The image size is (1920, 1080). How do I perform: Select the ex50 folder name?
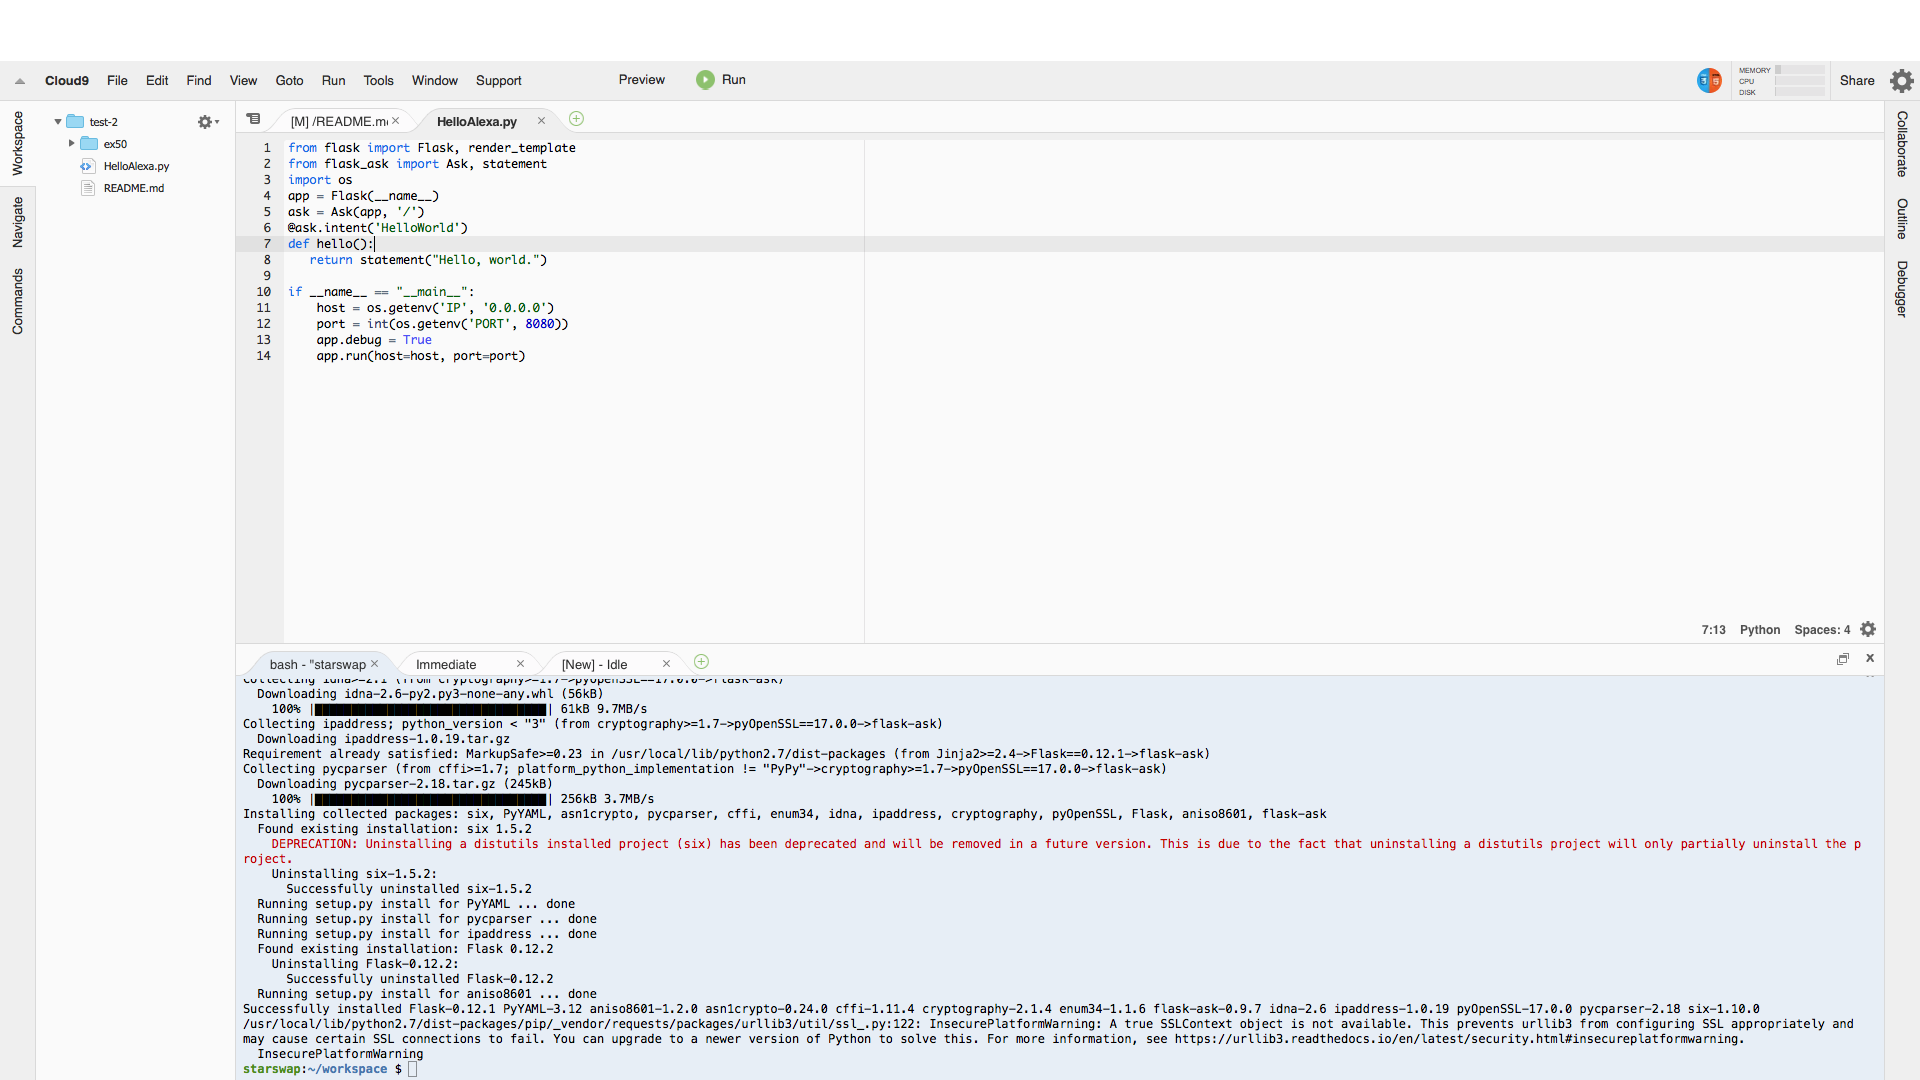coord(115,144)
